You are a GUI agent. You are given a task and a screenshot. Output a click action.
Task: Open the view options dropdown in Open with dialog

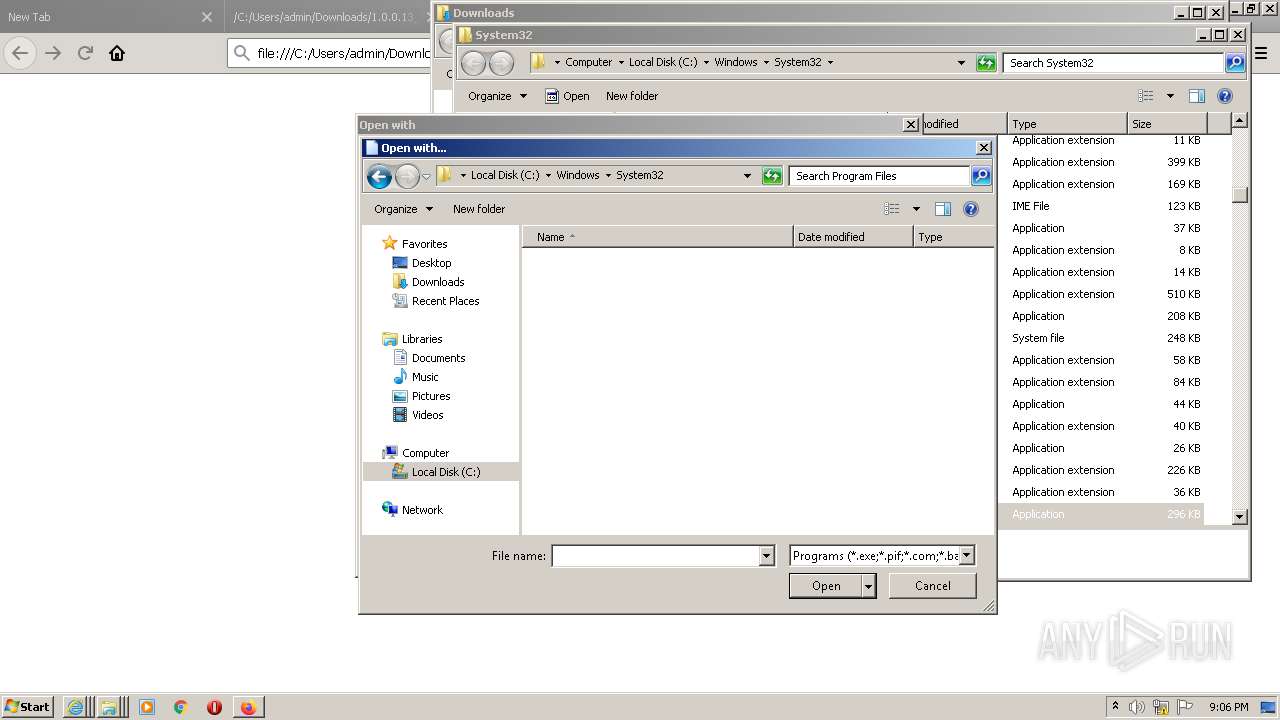[916, 209]
